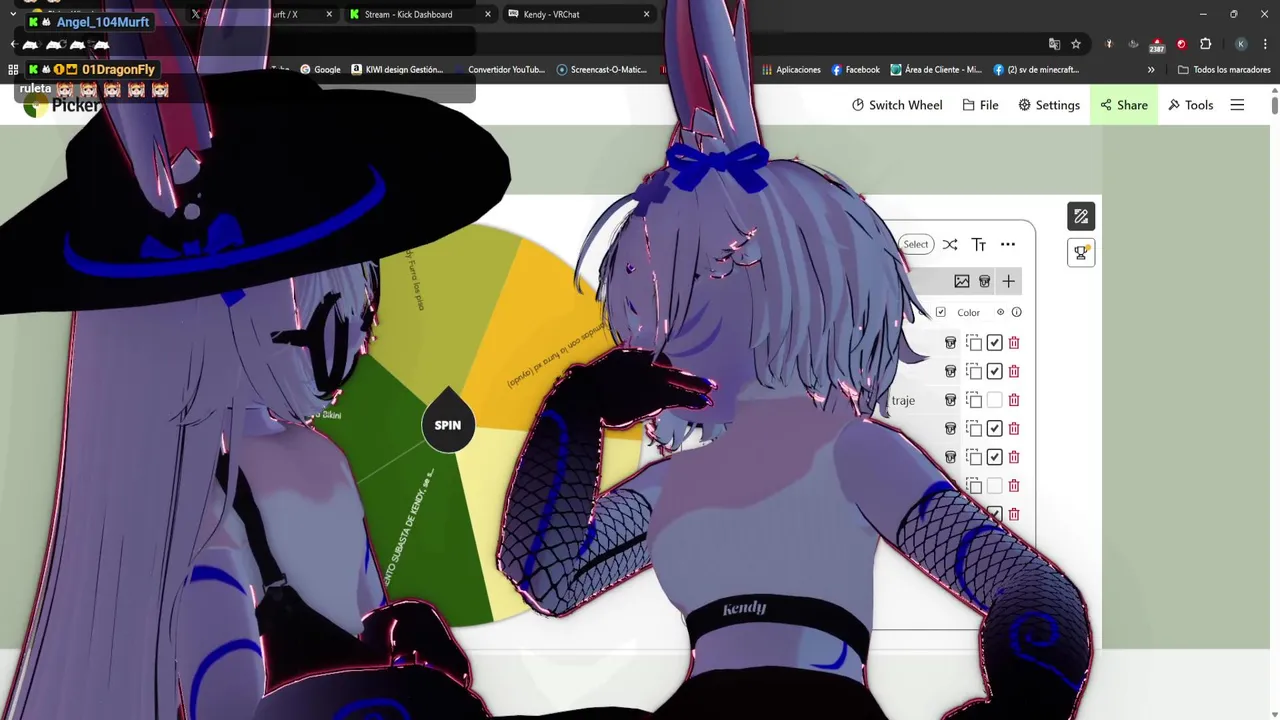The width and height of the screenshot is (1280, 720).
Task: Delete the traje entry
Action: pyautogui.click(x=1014, y=400)
